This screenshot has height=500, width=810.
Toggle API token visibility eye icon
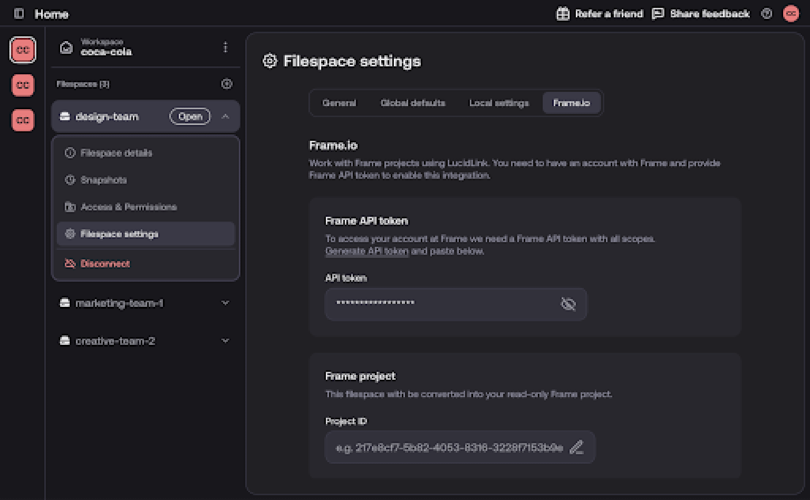[x=568, y=304]
